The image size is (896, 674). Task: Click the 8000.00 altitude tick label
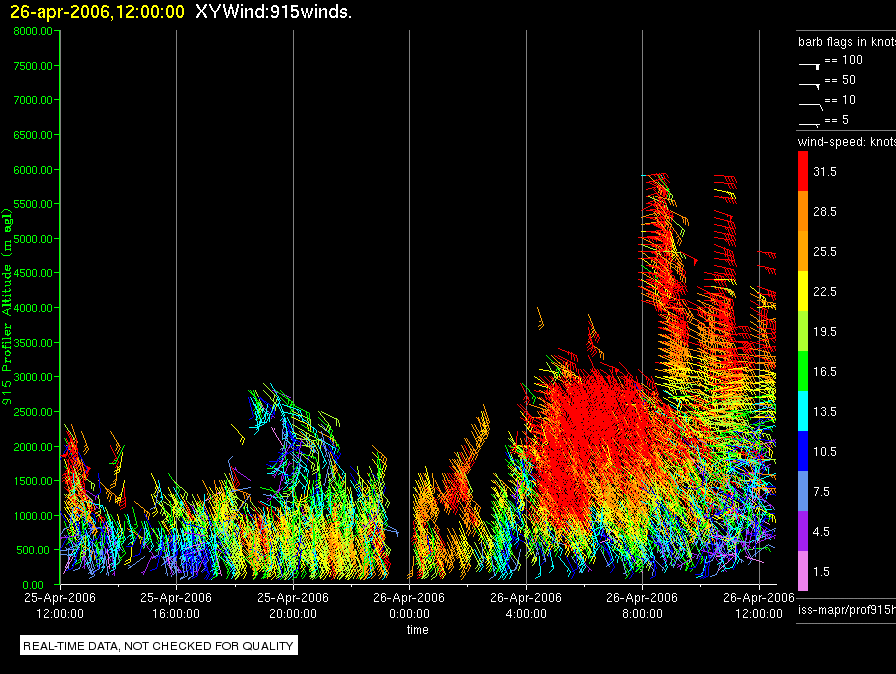(x=33, y=31)
